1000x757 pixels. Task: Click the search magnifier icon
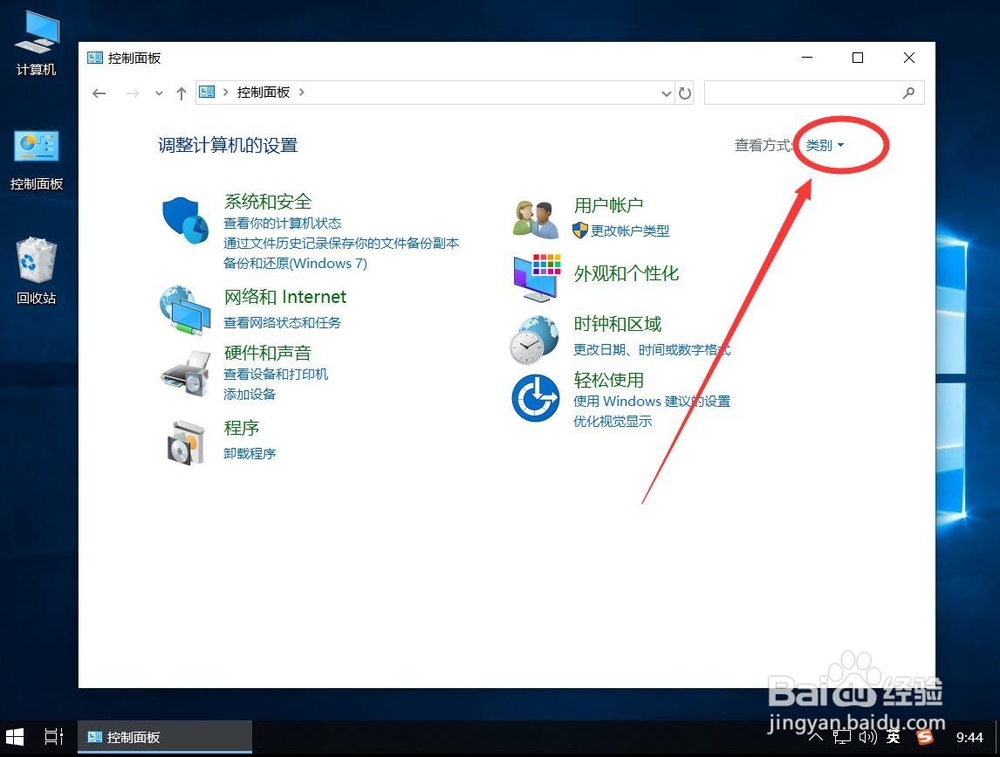(909, 93)
